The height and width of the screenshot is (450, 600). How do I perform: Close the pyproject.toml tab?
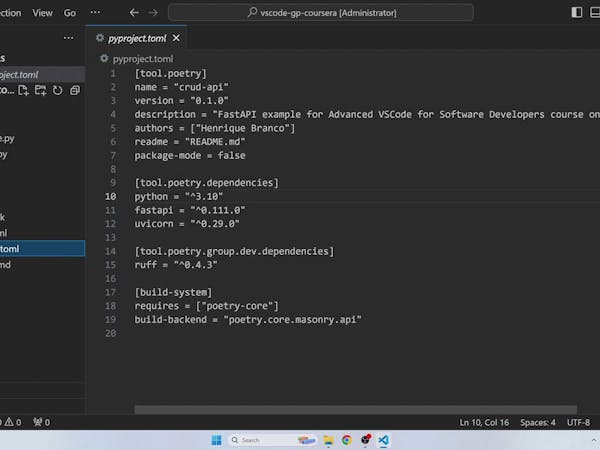(176, 38)
